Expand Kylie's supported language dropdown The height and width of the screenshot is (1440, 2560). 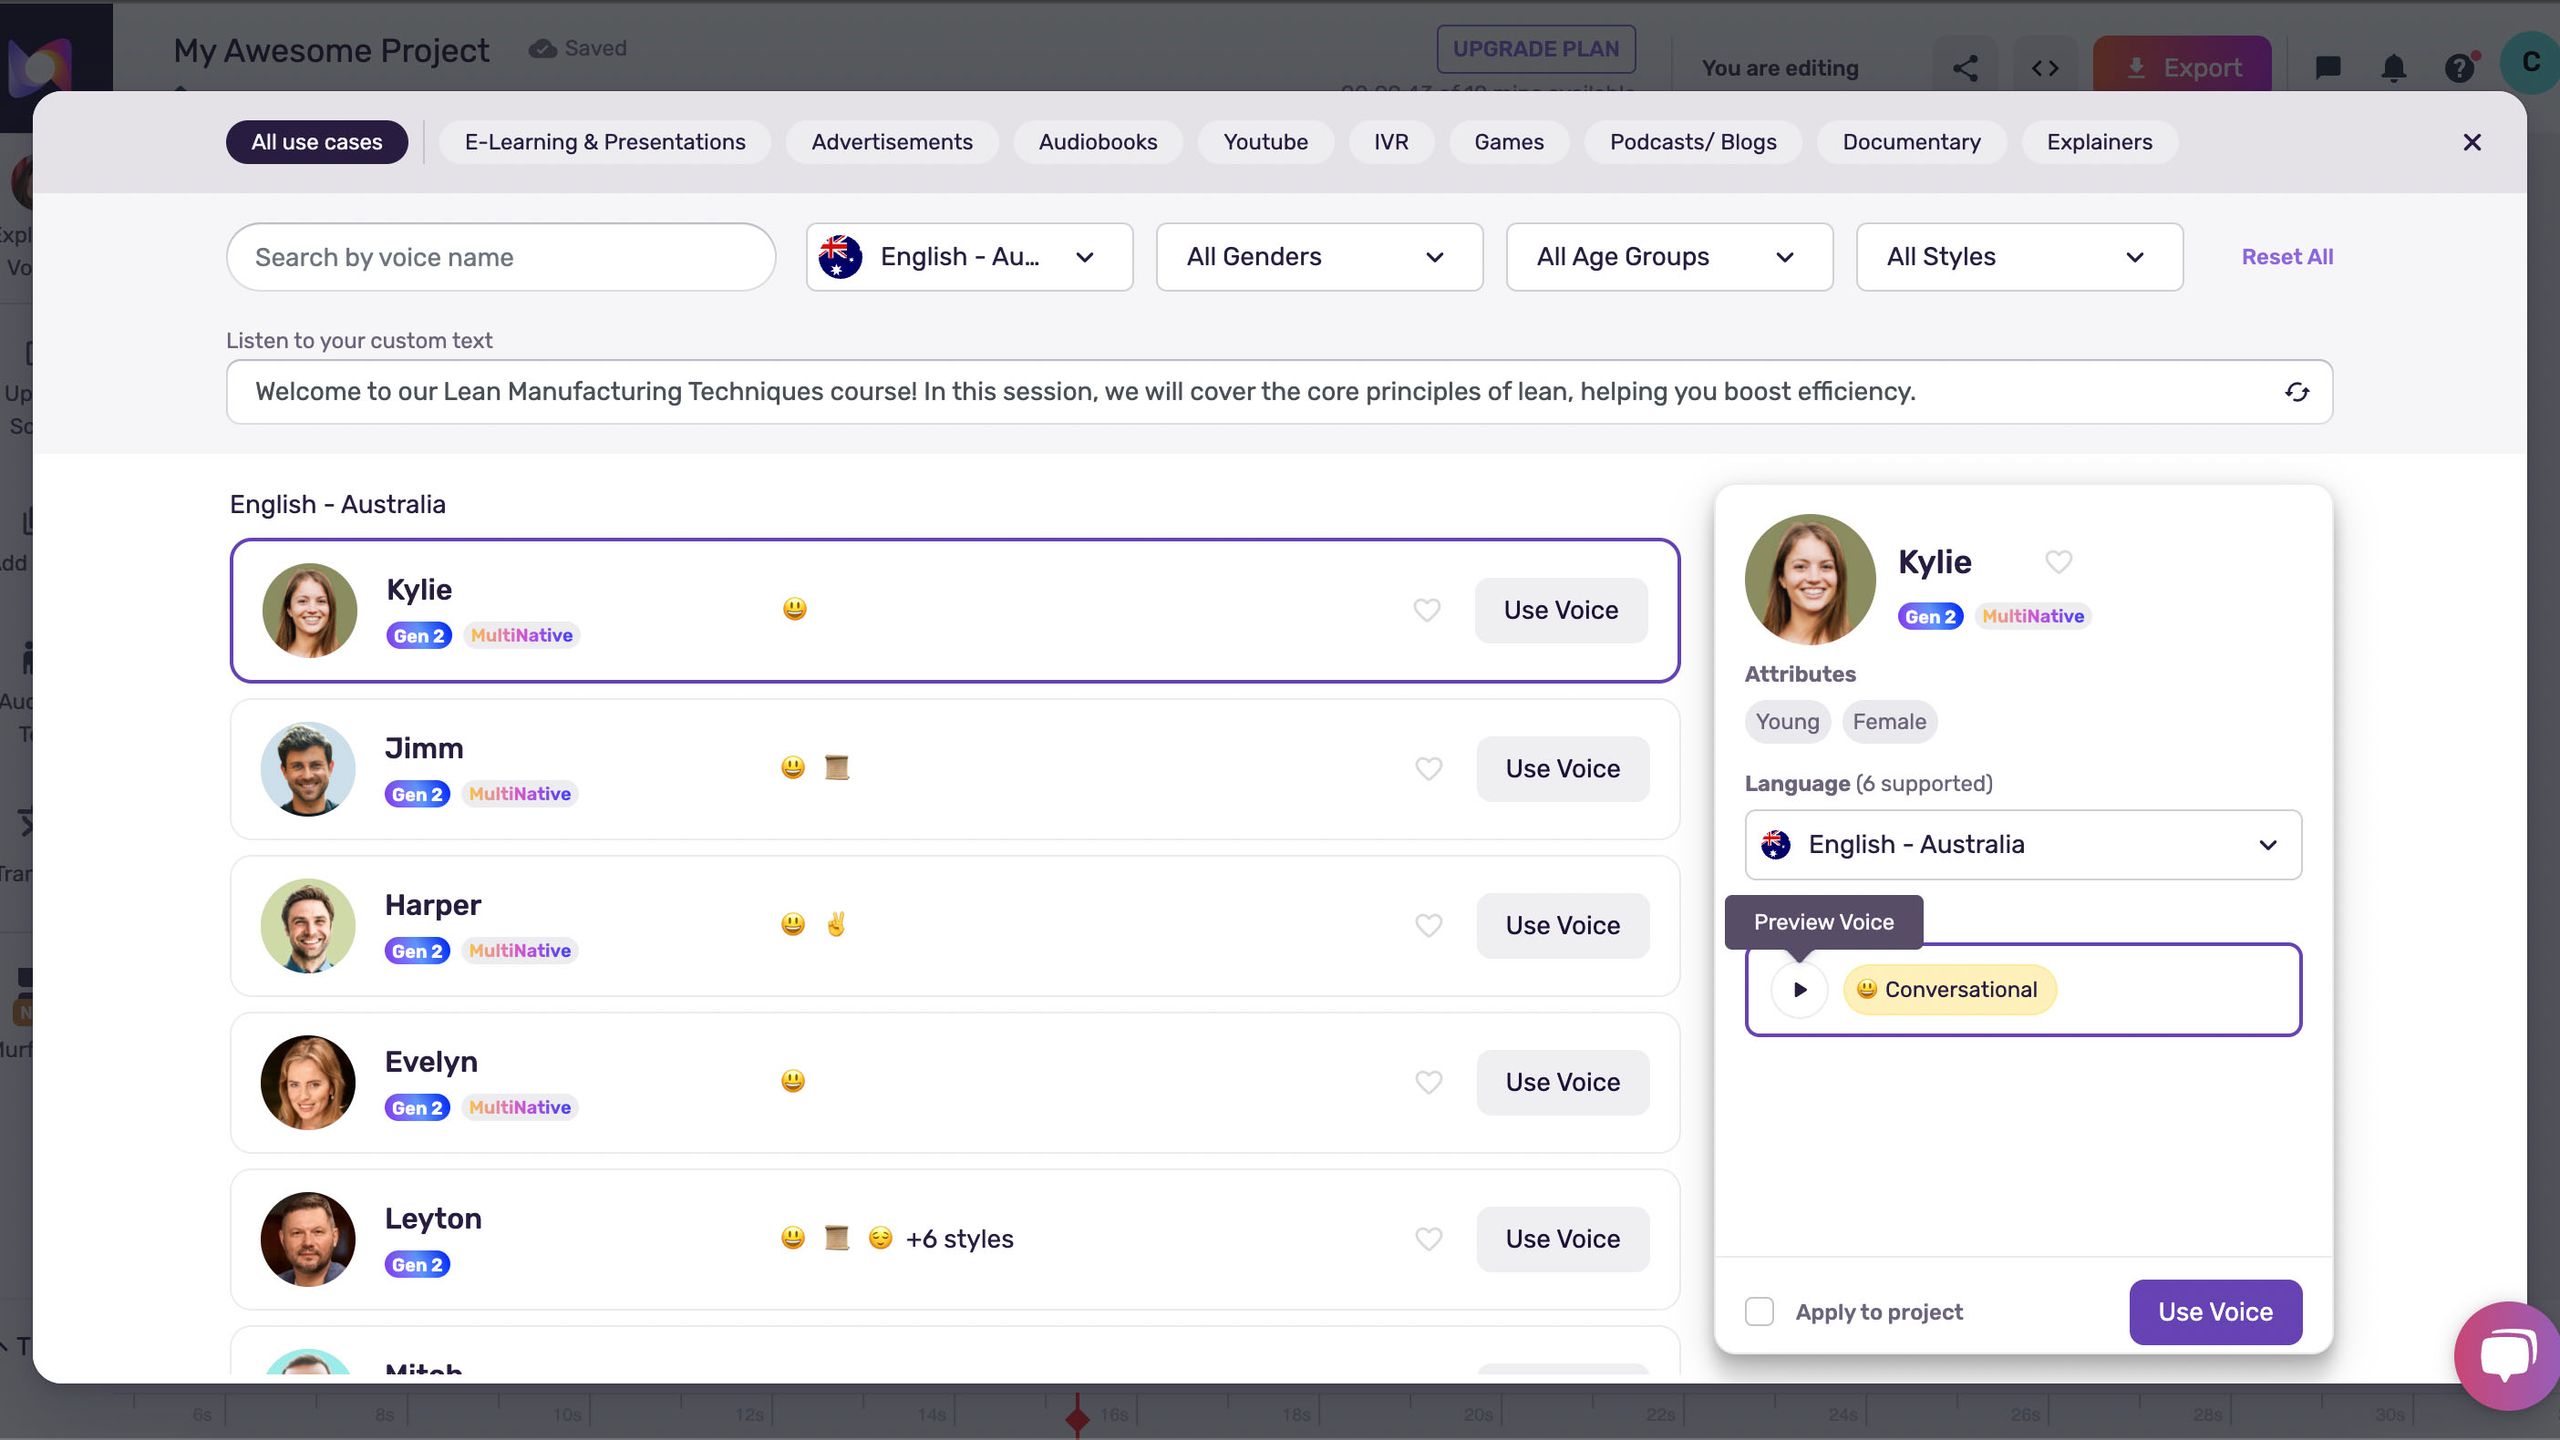coord(2023,845)
